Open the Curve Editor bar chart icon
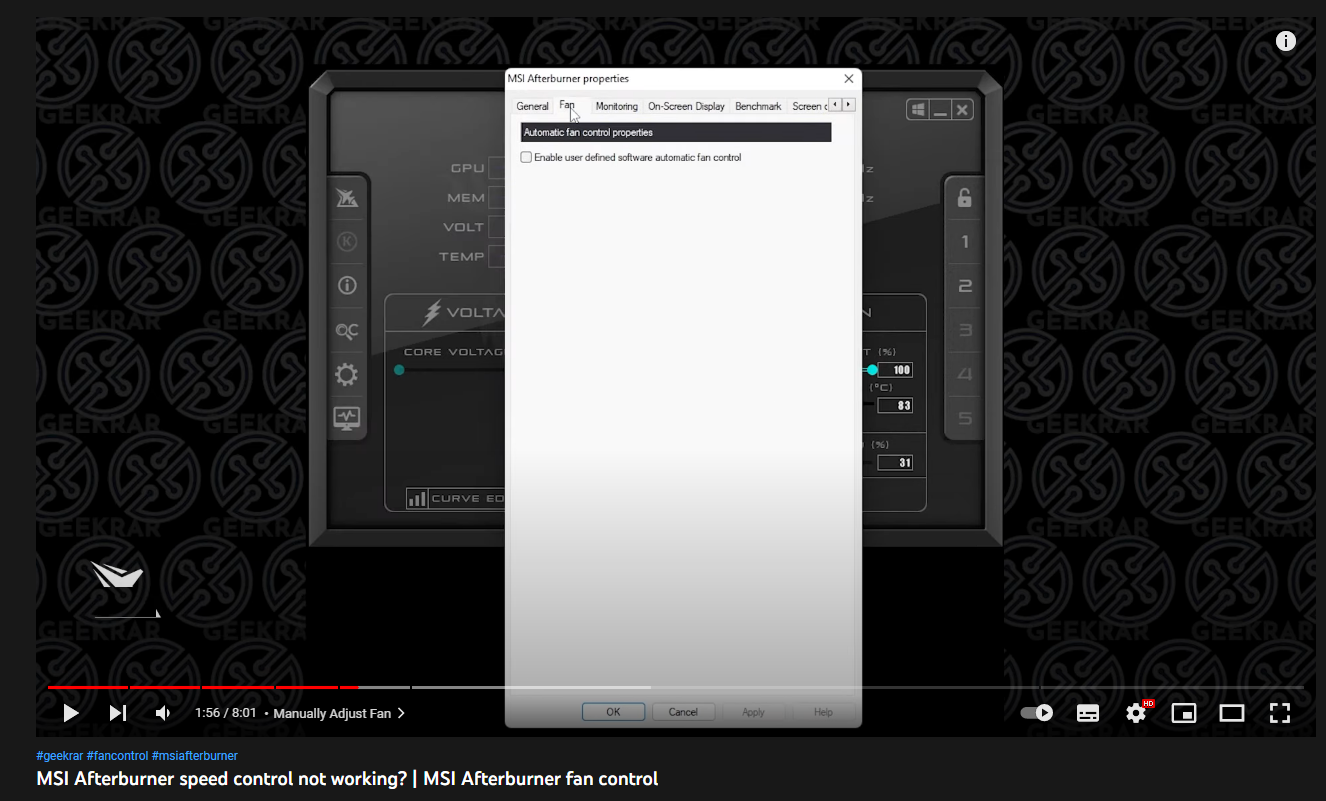This screenshot has height=801, width=1326. pyautogui.click(x=417, y=498)
